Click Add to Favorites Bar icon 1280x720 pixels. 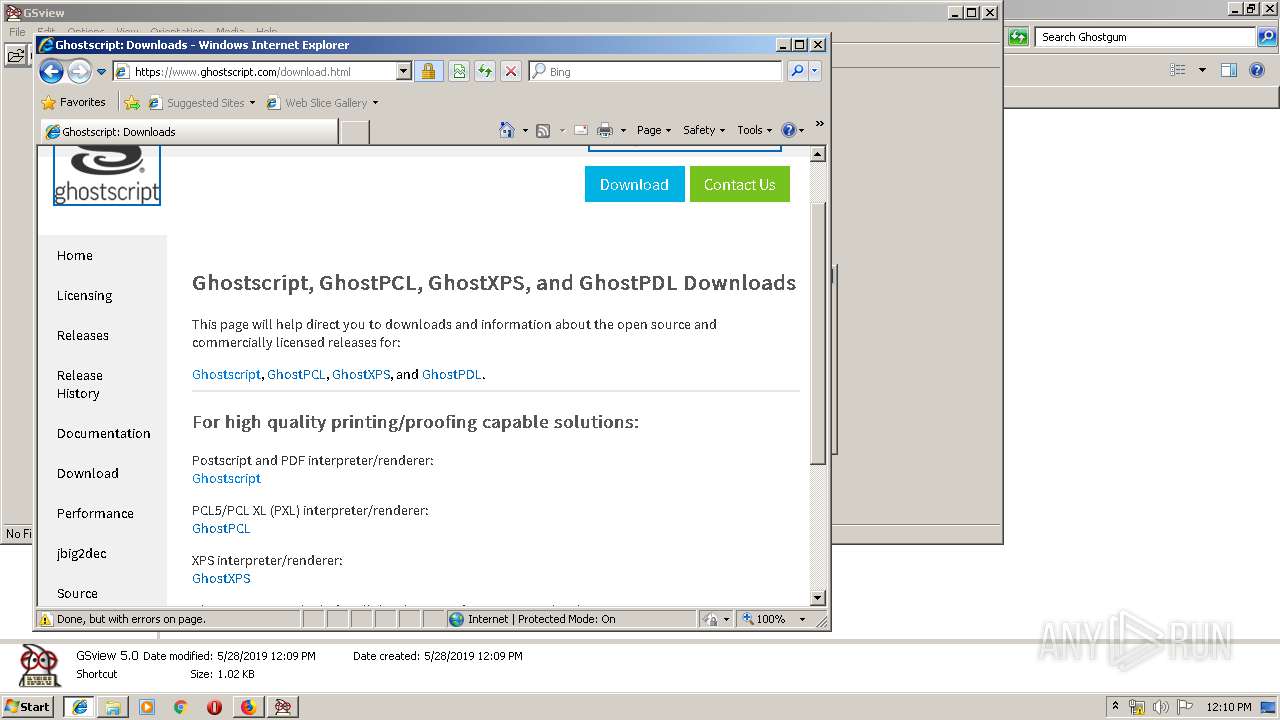[x=132, y=102]
